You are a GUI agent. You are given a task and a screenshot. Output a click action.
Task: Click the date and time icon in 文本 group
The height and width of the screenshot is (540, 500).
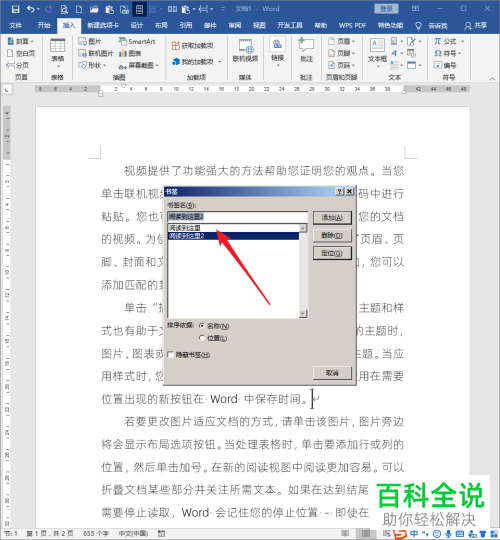click(x=411, y=53)
